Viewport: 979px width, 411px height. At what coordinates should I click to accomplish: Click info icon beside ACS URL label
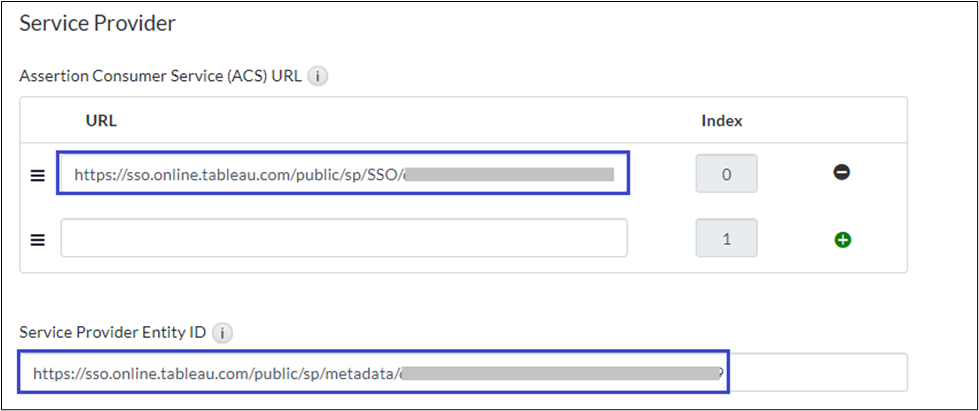(318, 76)
